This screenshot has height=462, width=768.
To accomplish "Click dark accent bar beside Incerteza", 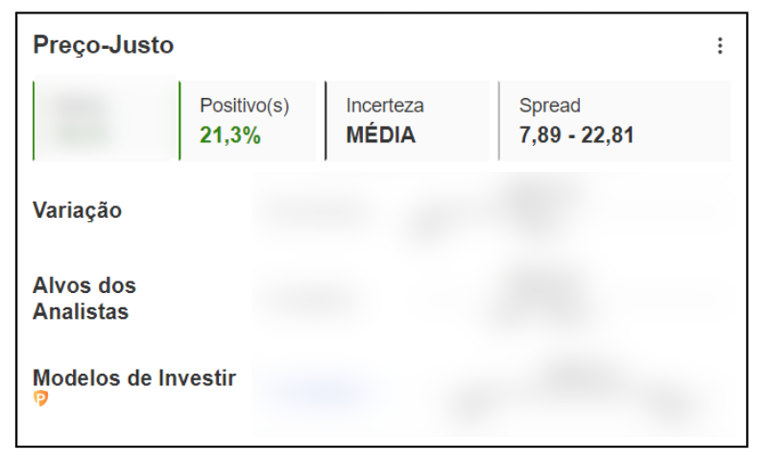I will tap(326, 121).
